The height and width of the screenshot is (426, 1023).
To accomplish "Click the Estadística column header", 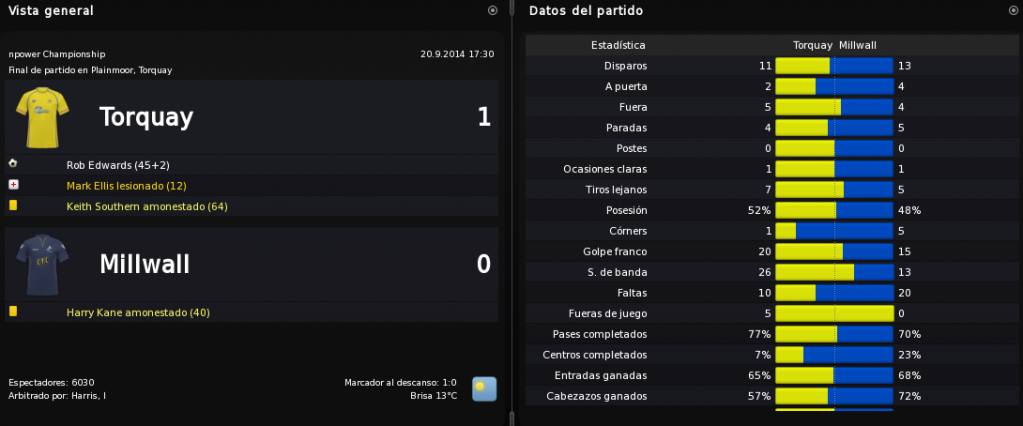I will [x=618, y=45].
